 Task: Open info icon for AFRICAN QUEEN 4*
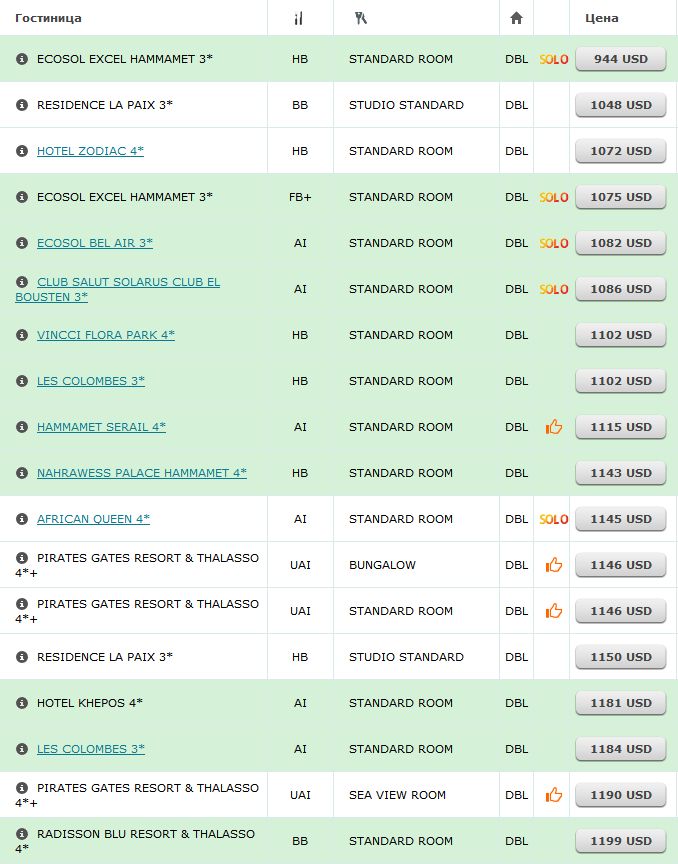21,519
